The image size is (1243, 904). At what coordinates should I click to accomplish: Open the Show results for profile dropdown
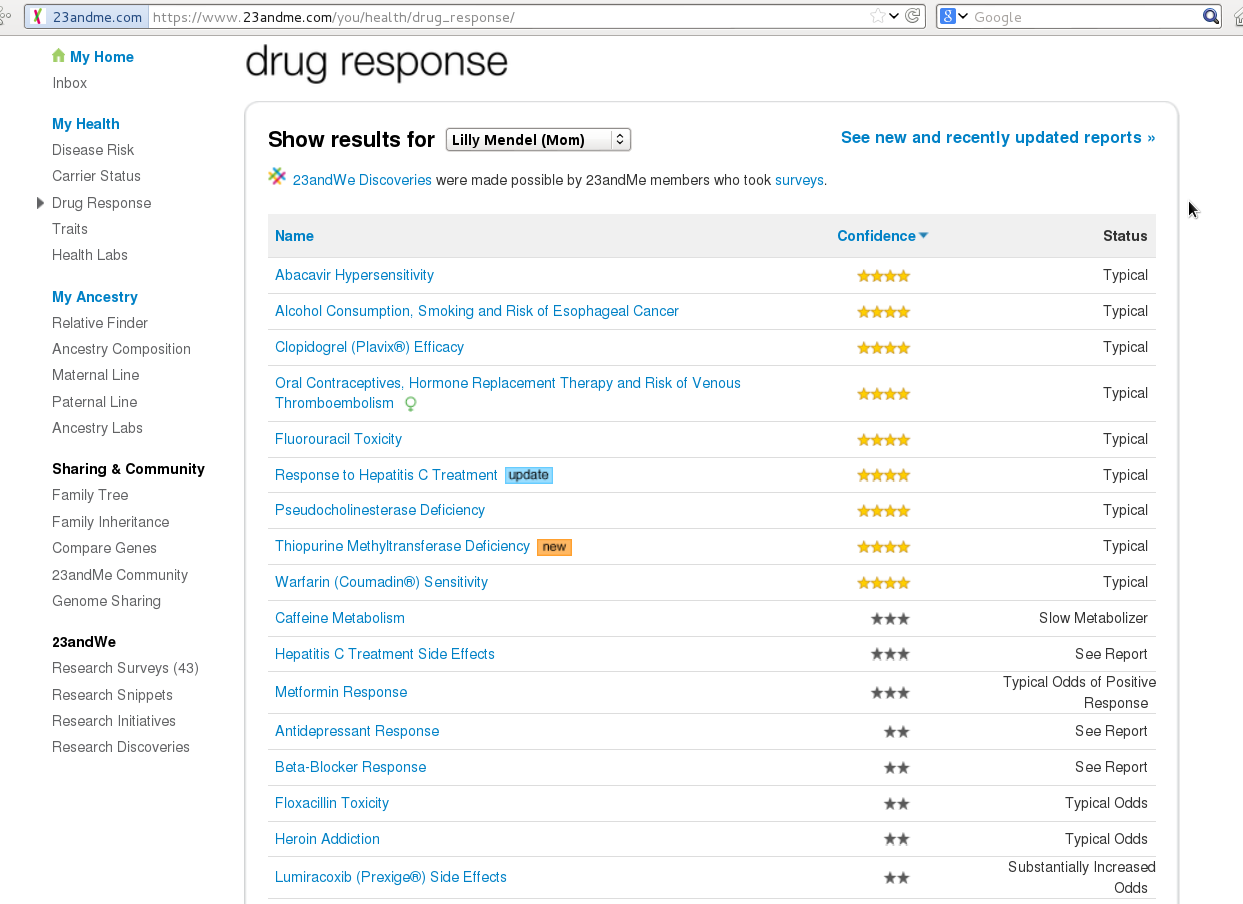[538, 140]
